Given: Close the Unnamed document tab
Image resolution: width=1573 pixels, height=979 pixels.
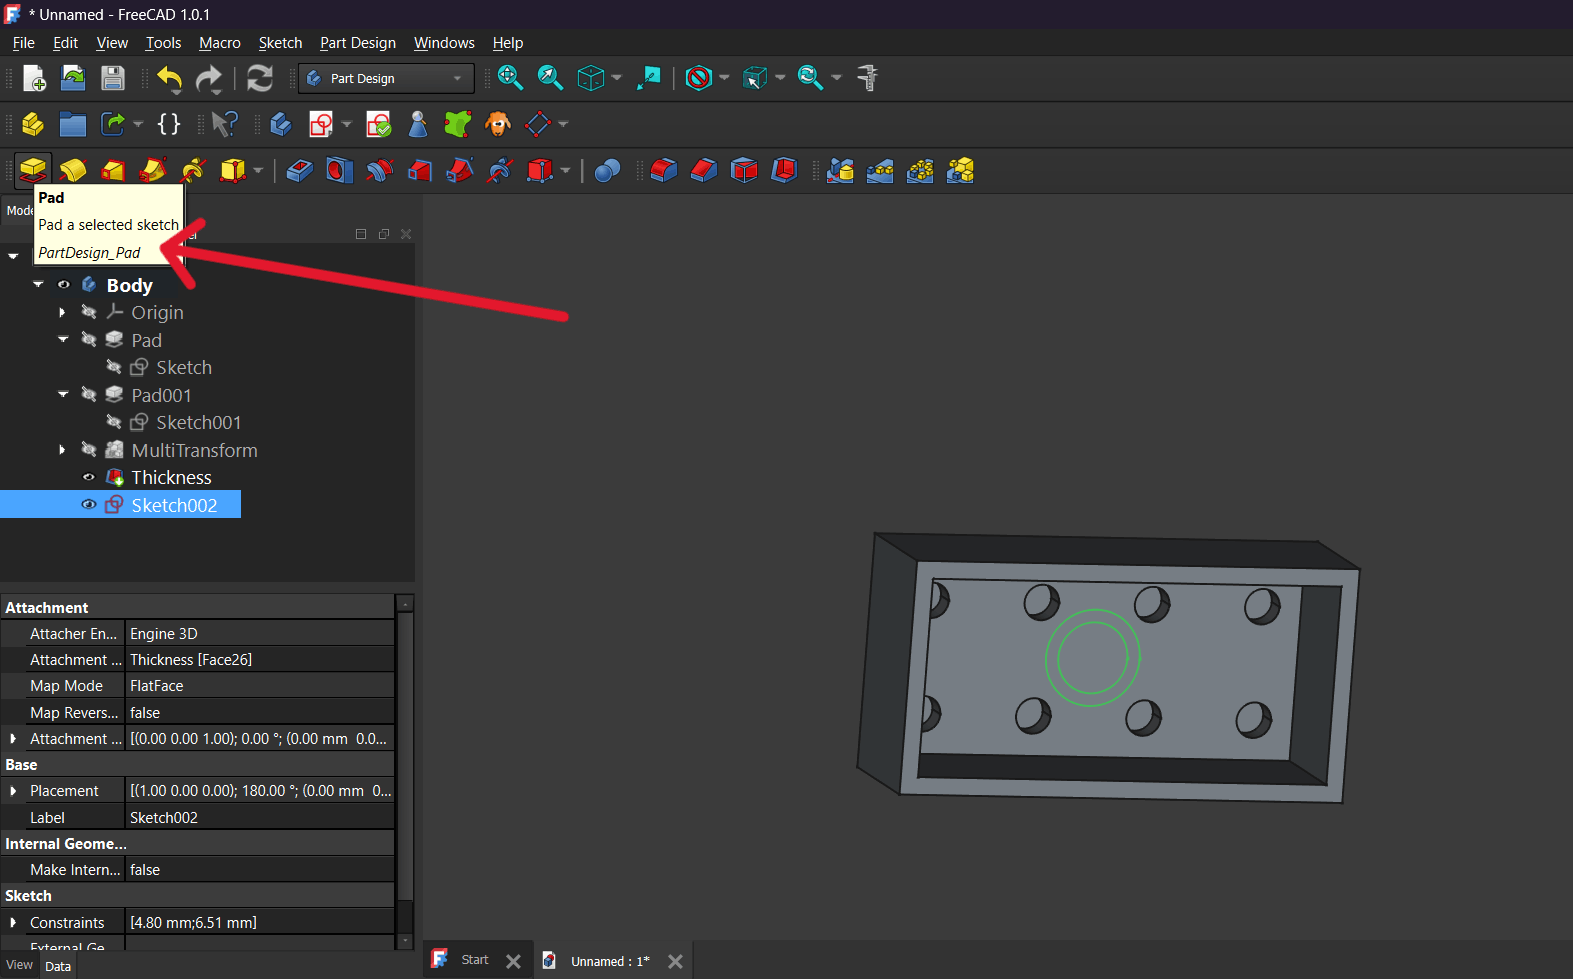Looking at the screenshot, I should coord(676,961).
